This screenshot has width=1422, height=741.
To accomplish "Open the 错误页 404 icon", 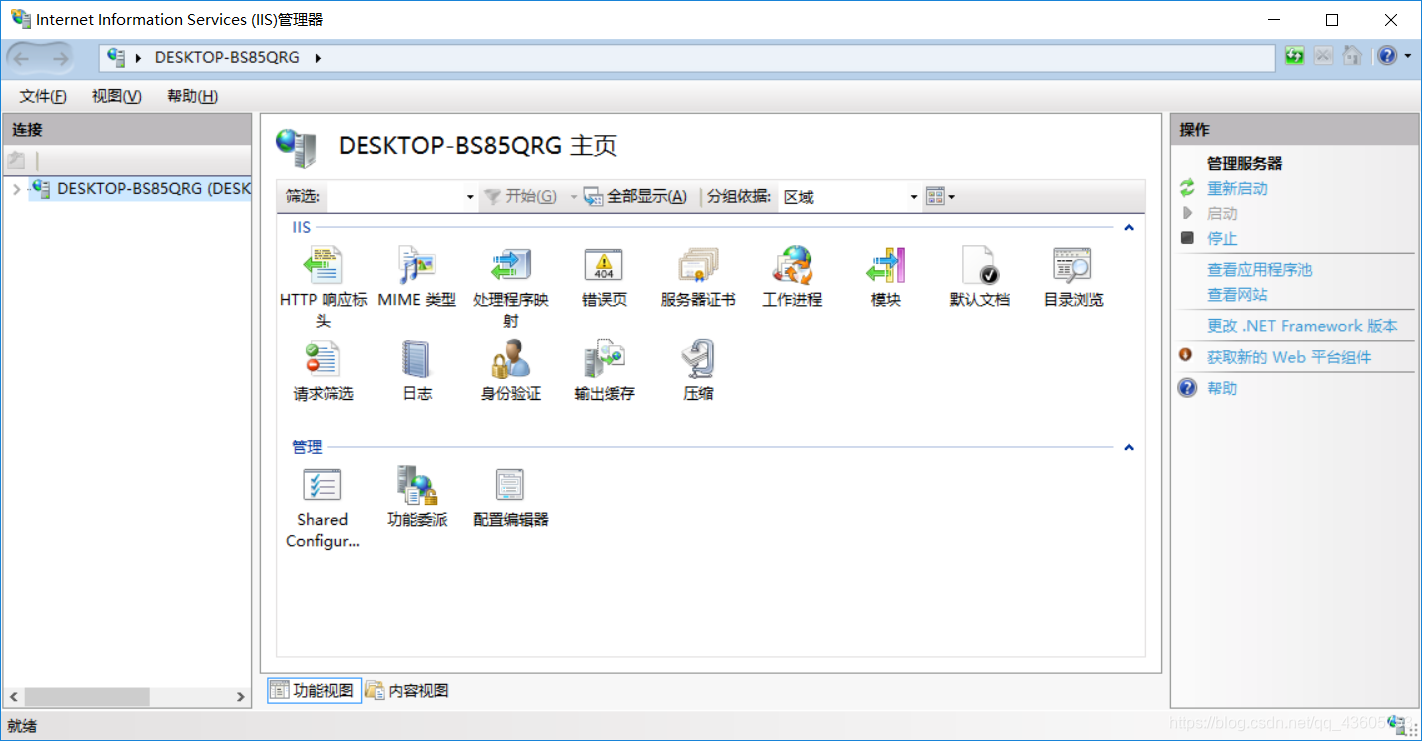I will click(x=604, y=267).
